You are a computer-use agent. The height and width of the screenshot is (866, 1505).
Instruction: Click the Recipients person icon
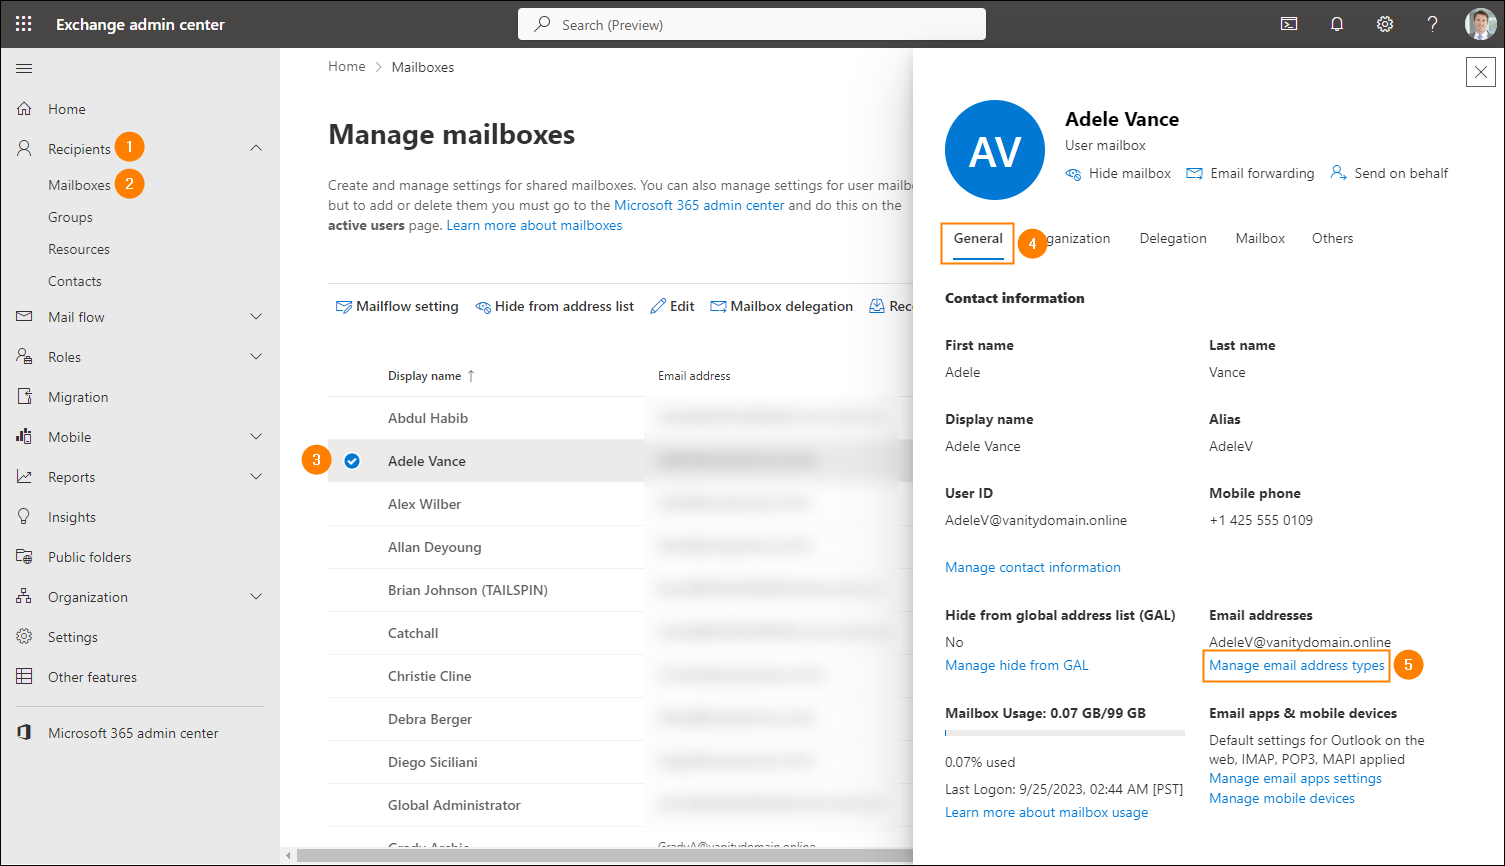24,149
